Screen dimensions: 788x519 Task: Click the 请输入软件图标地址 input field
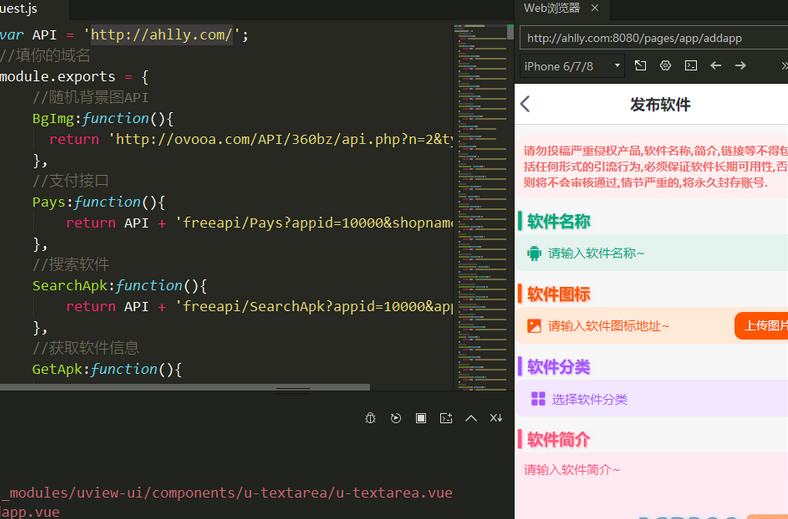(x=630, y=326)
